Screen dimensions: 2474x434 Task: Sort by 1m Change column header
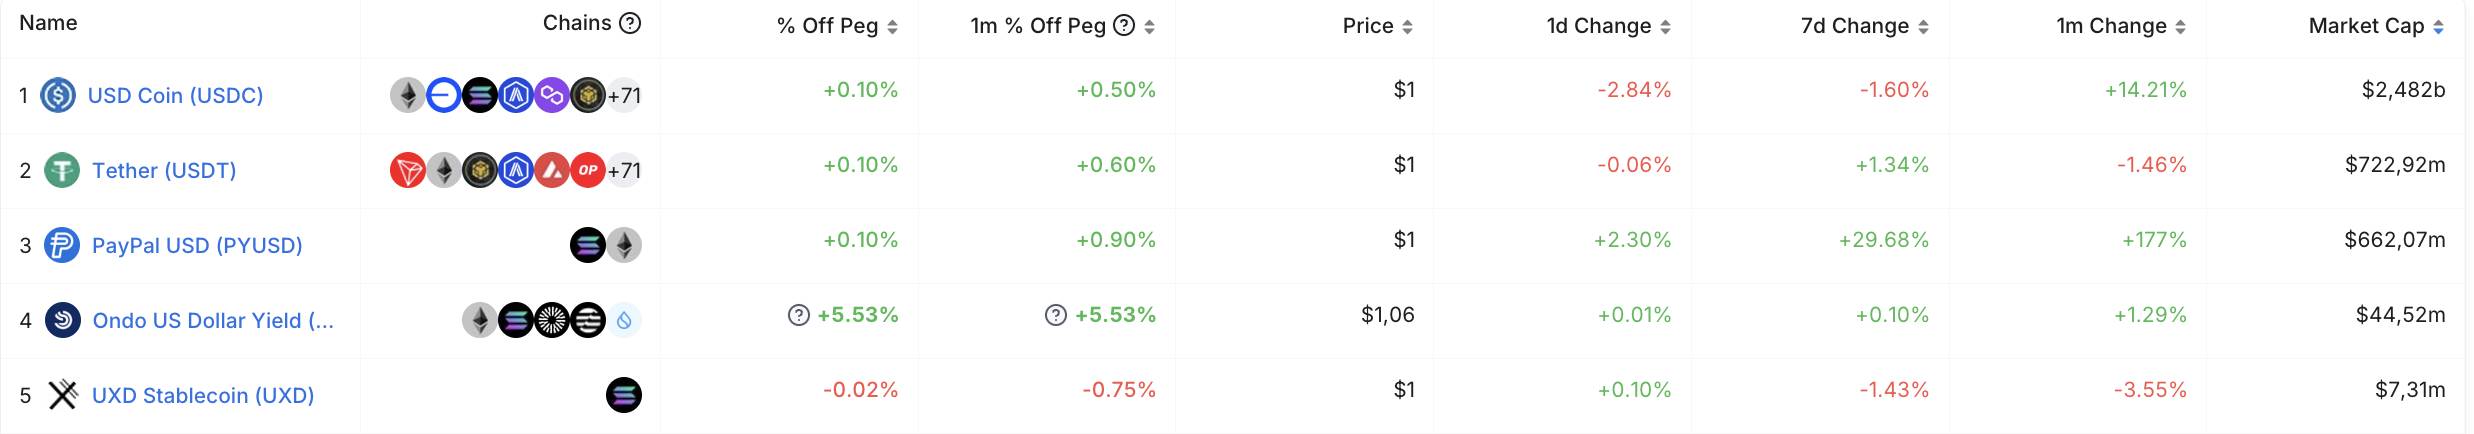tap(2122, 26)
